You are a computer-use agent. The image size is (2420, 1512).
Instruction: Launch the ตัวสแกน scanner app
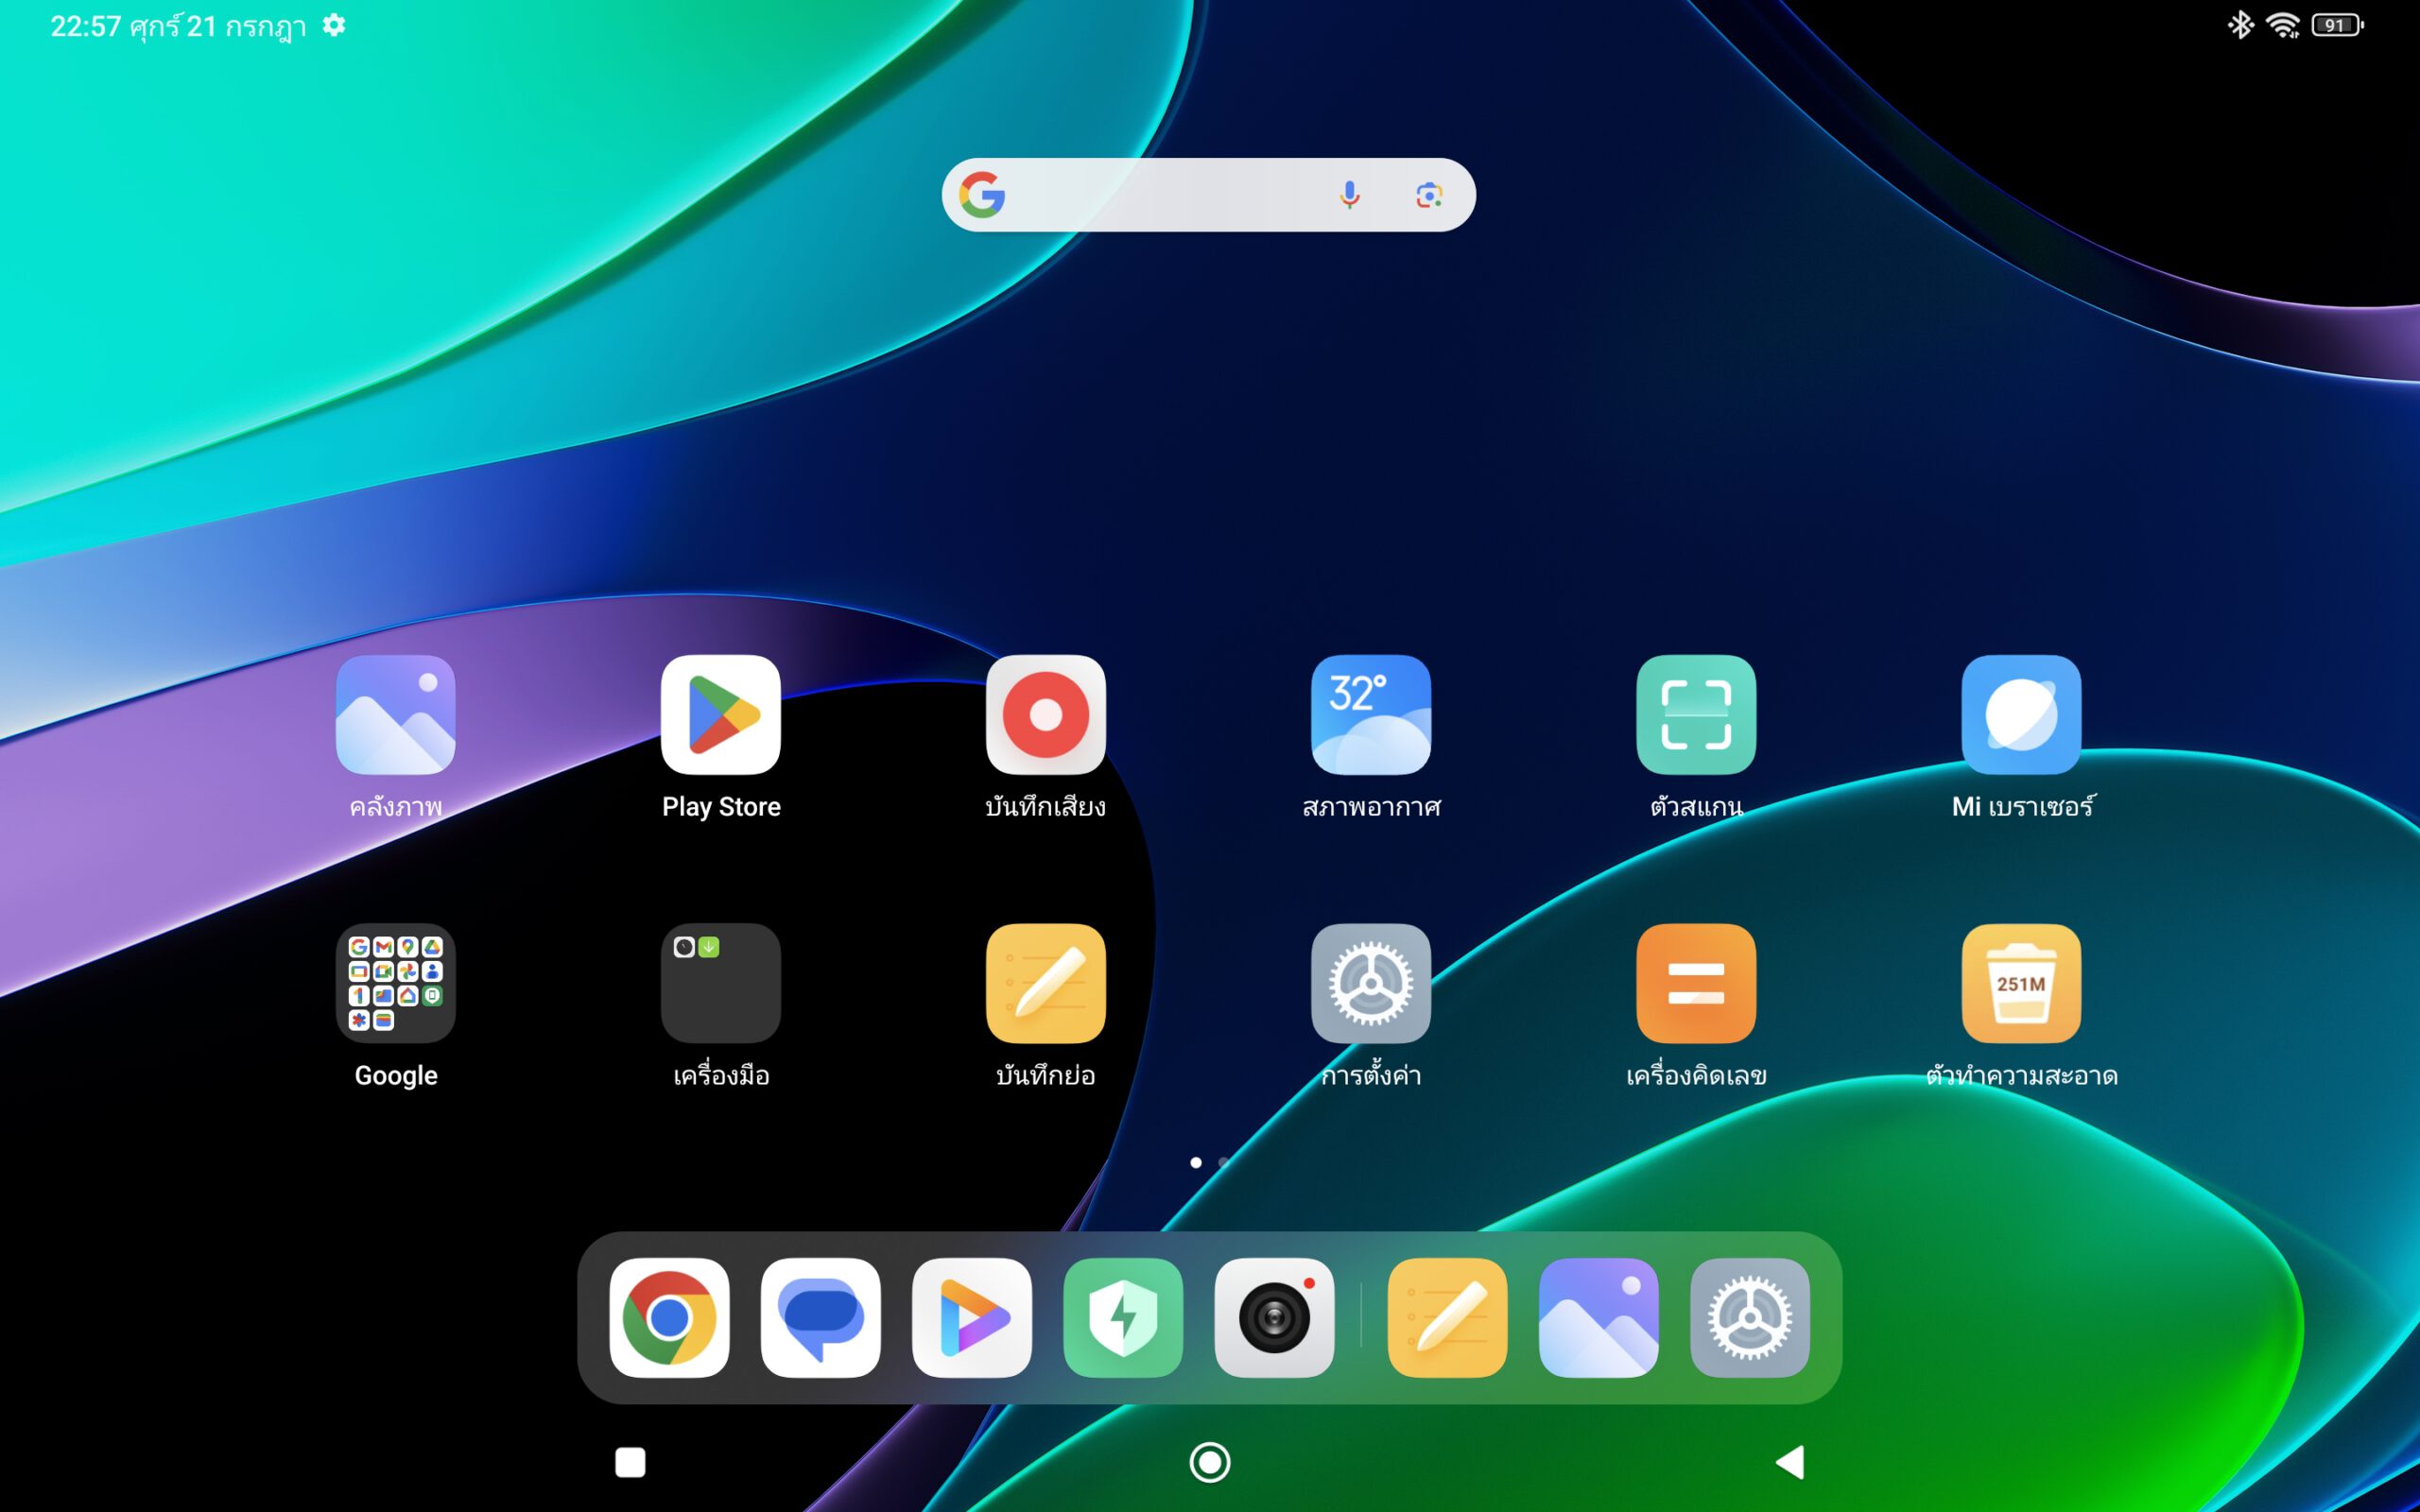tap(1696, 715)
